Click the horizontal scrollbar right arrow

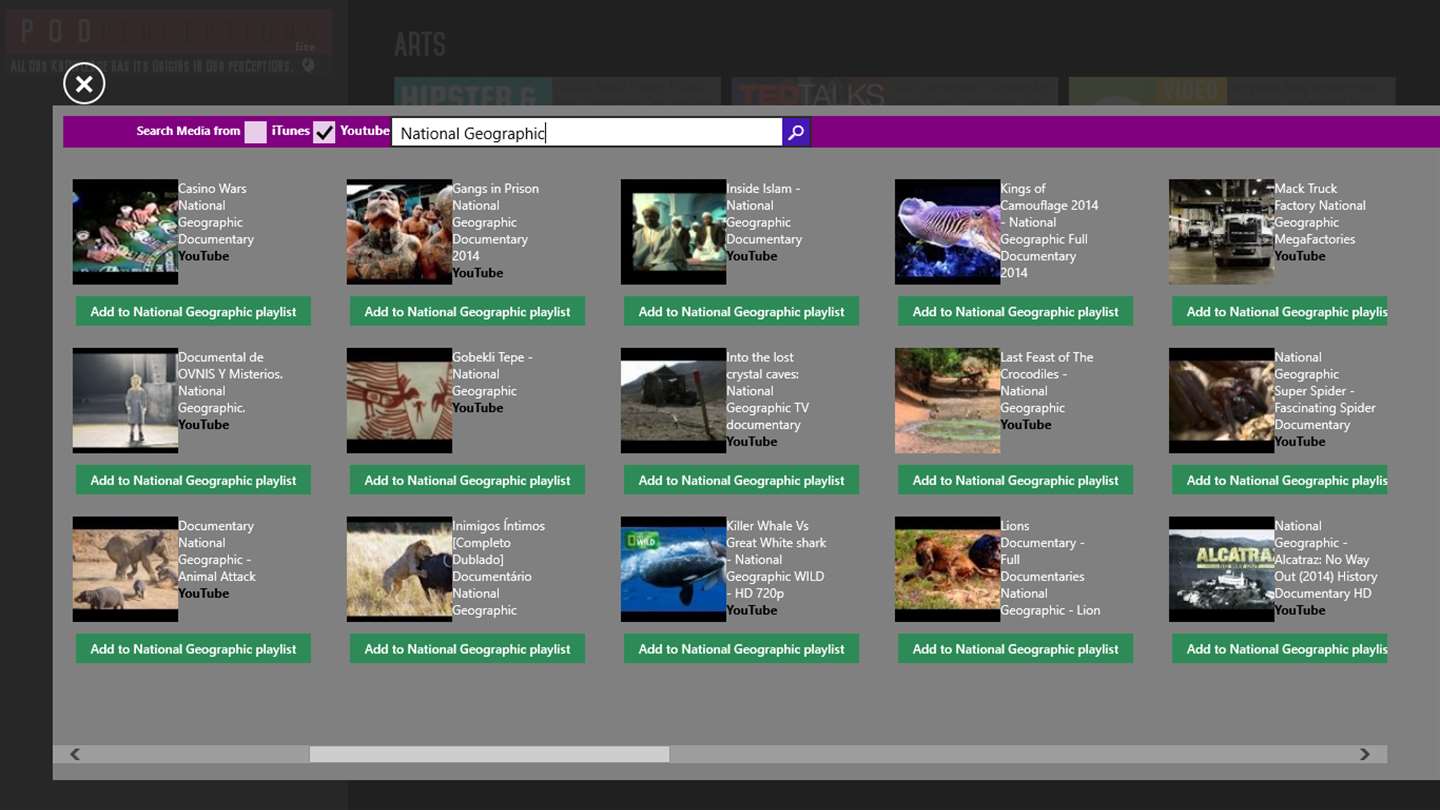tap(1365, 754)
